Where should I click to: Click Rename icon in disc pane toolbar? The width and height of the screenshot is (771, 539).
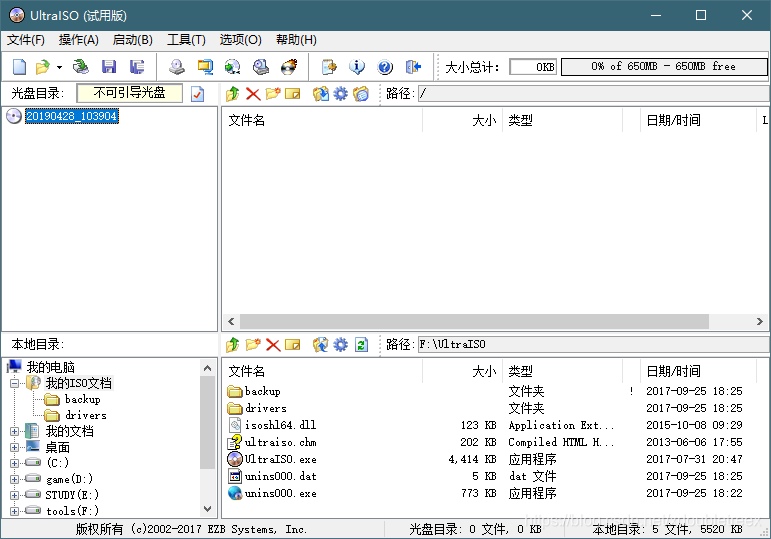[x=293, y=93]
